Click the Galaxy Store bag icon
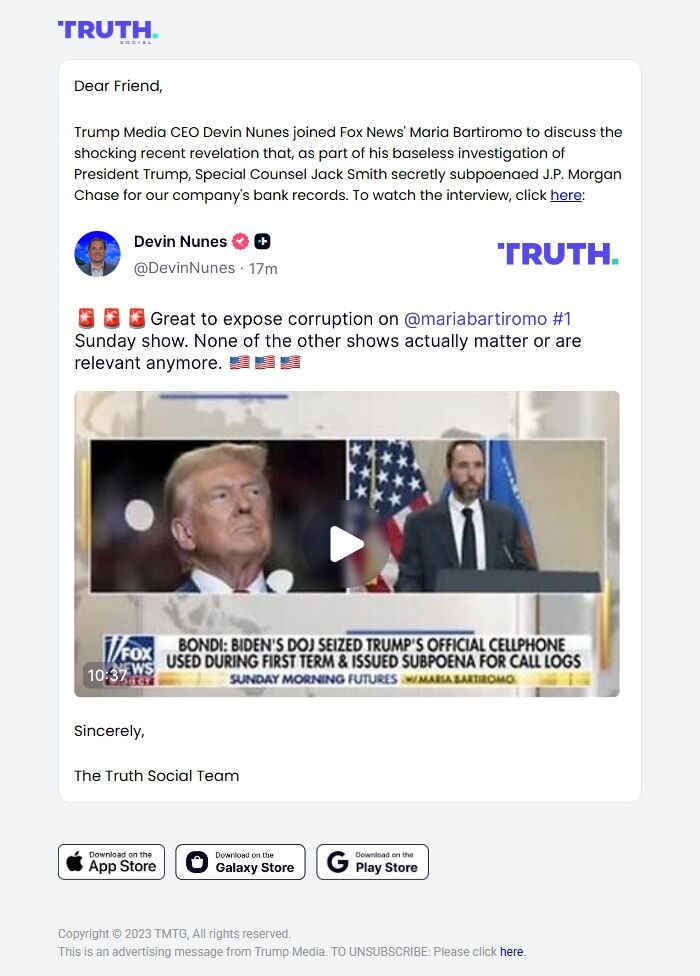 pyautogui.click(x=197, y=862)
